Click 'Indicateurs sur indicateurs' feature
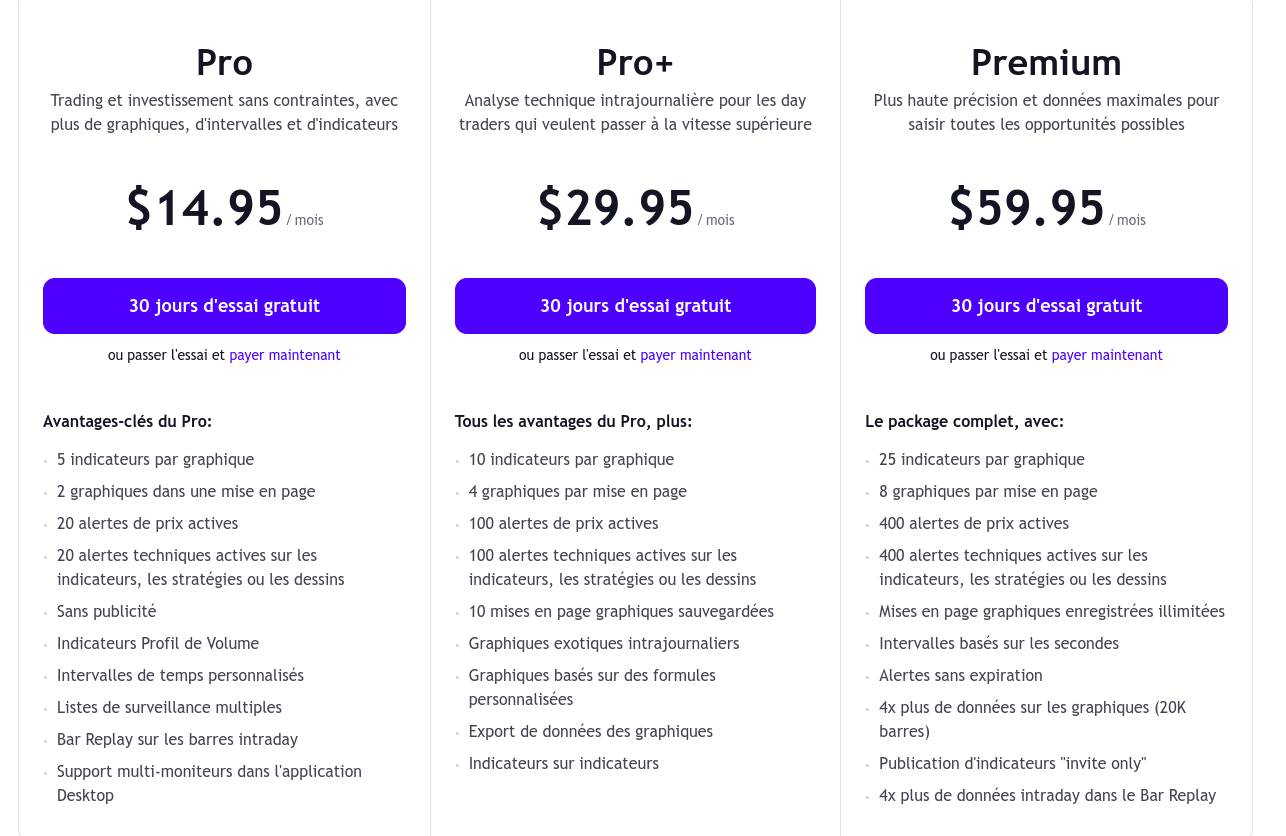This screenshot has height=836, width=1286. click(564, 763)
